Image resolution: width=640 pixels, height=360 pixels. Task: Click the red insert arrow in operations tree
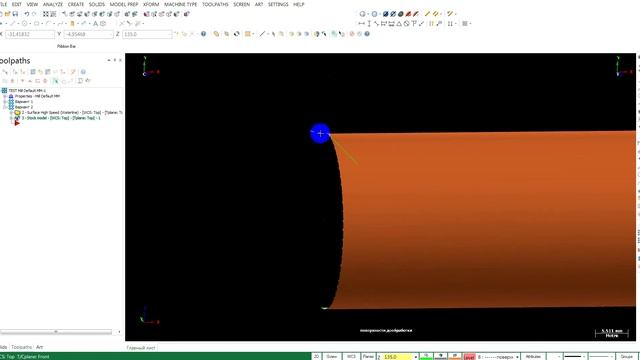tap(17, 123)
